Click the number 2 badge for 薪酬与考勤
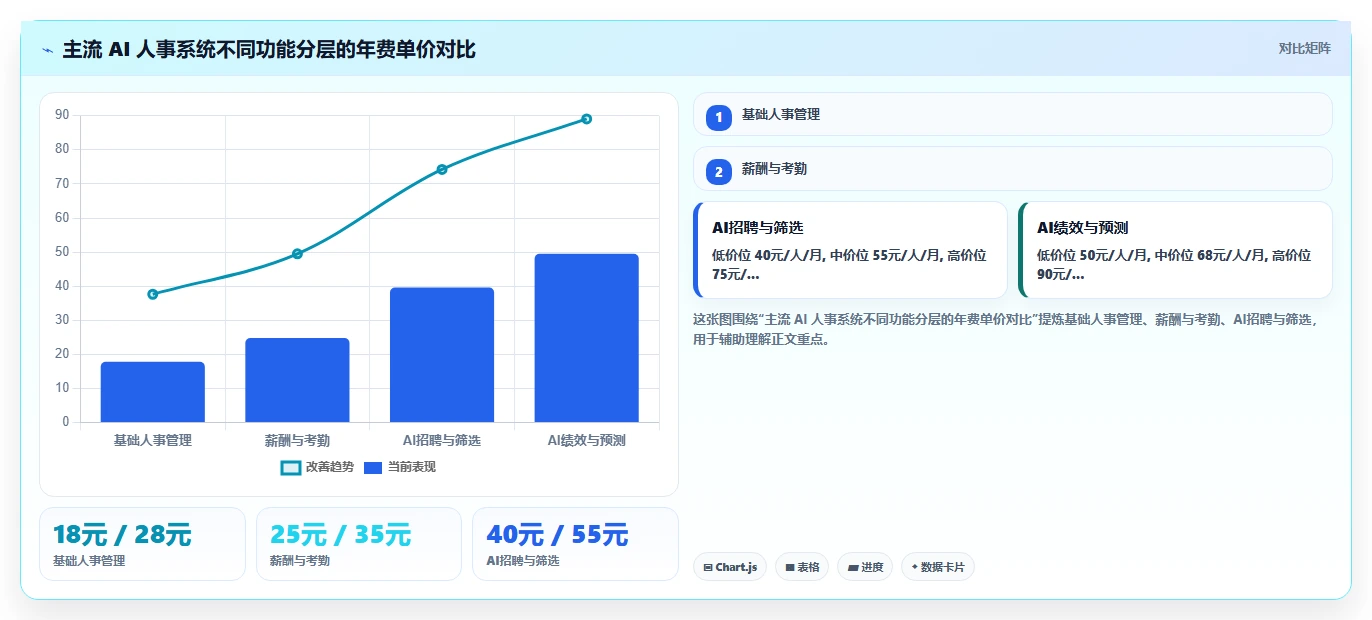1372x620 pixels. (718, 172)
